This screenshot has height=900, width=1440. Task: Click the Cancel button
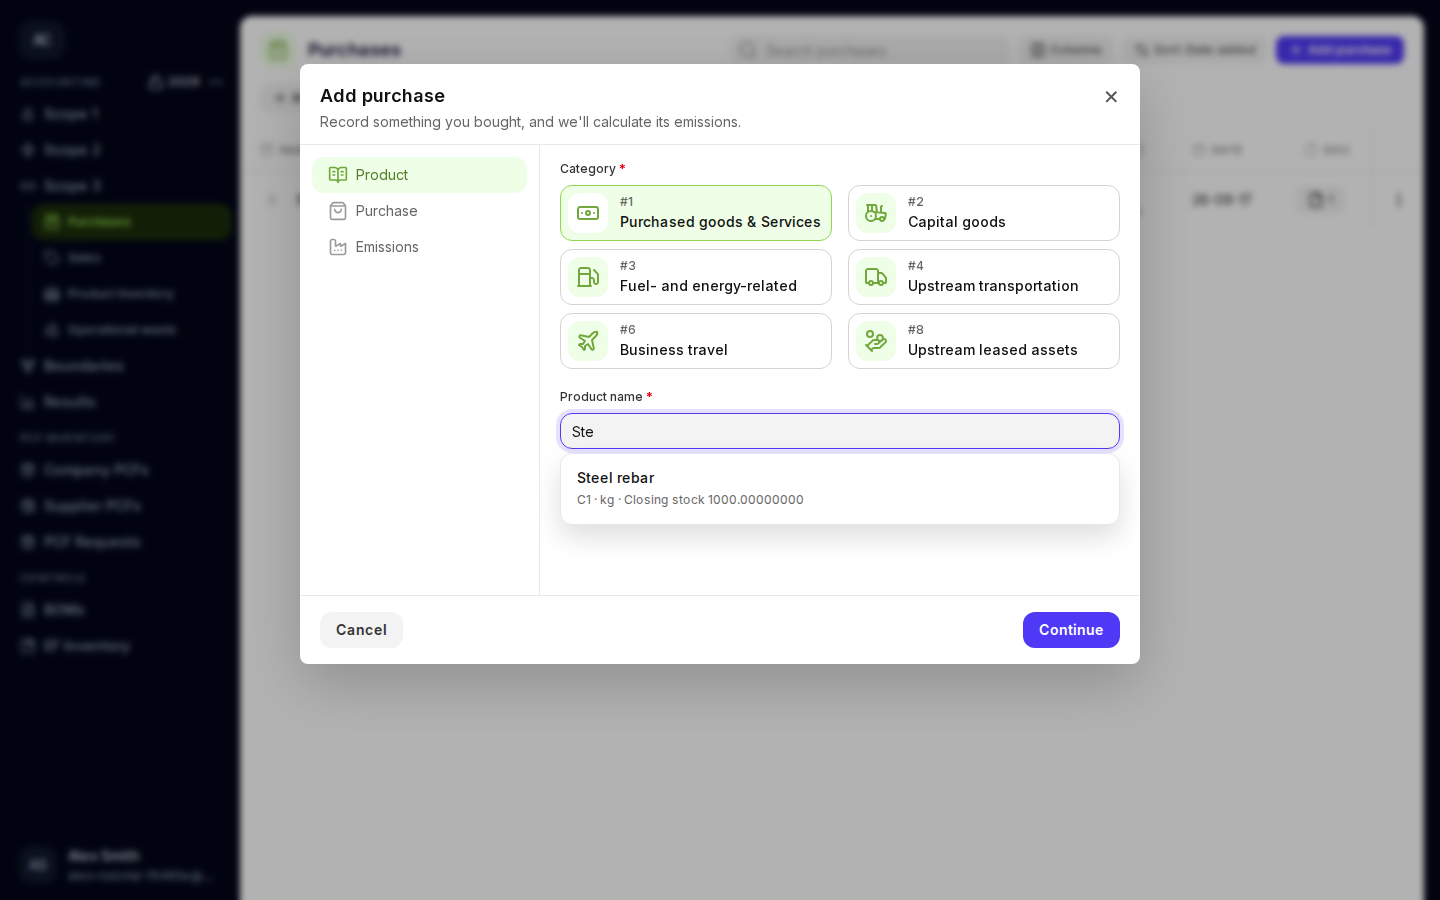point(361,630)
